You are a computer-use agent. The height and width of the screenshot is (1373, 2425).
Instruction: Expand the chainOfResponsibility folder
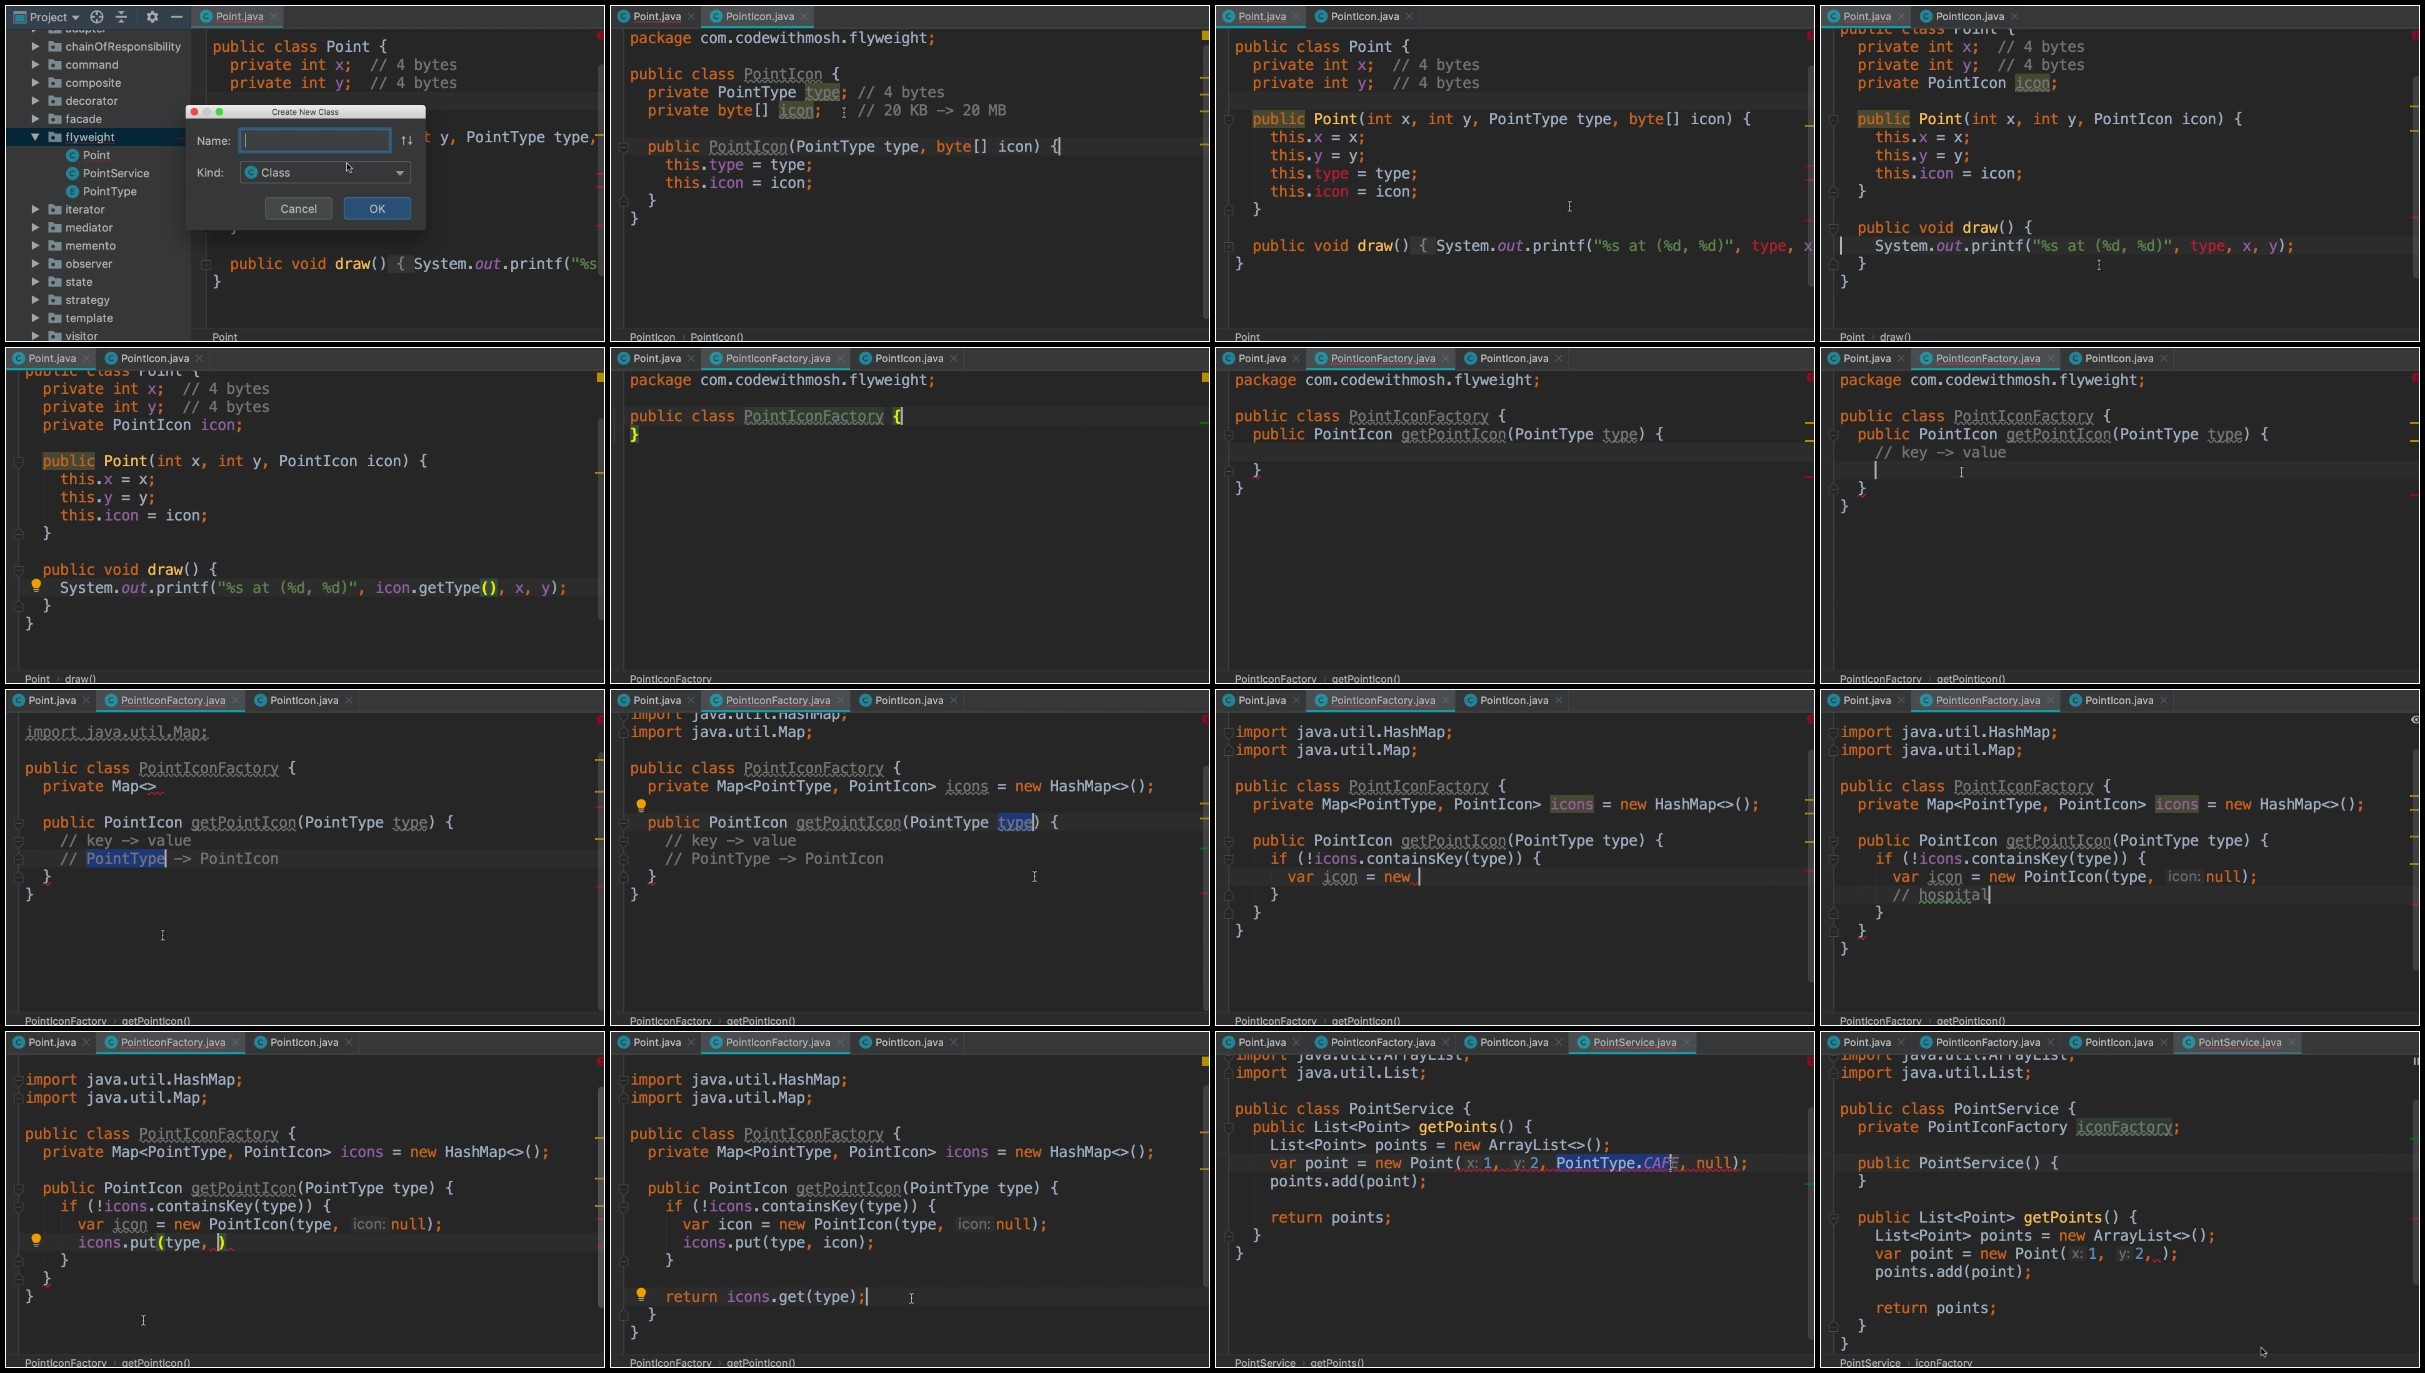pyautogui.click(x=35, y=47)
